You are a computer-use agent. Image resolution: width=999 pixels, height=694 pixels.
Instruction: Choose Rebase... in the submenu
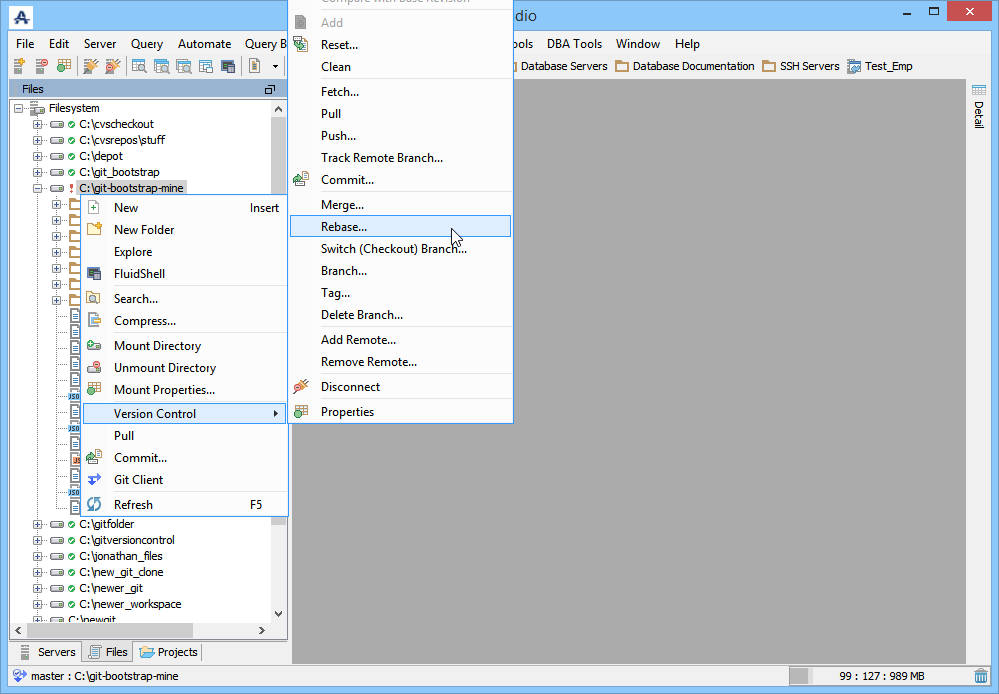pos(401,227)
